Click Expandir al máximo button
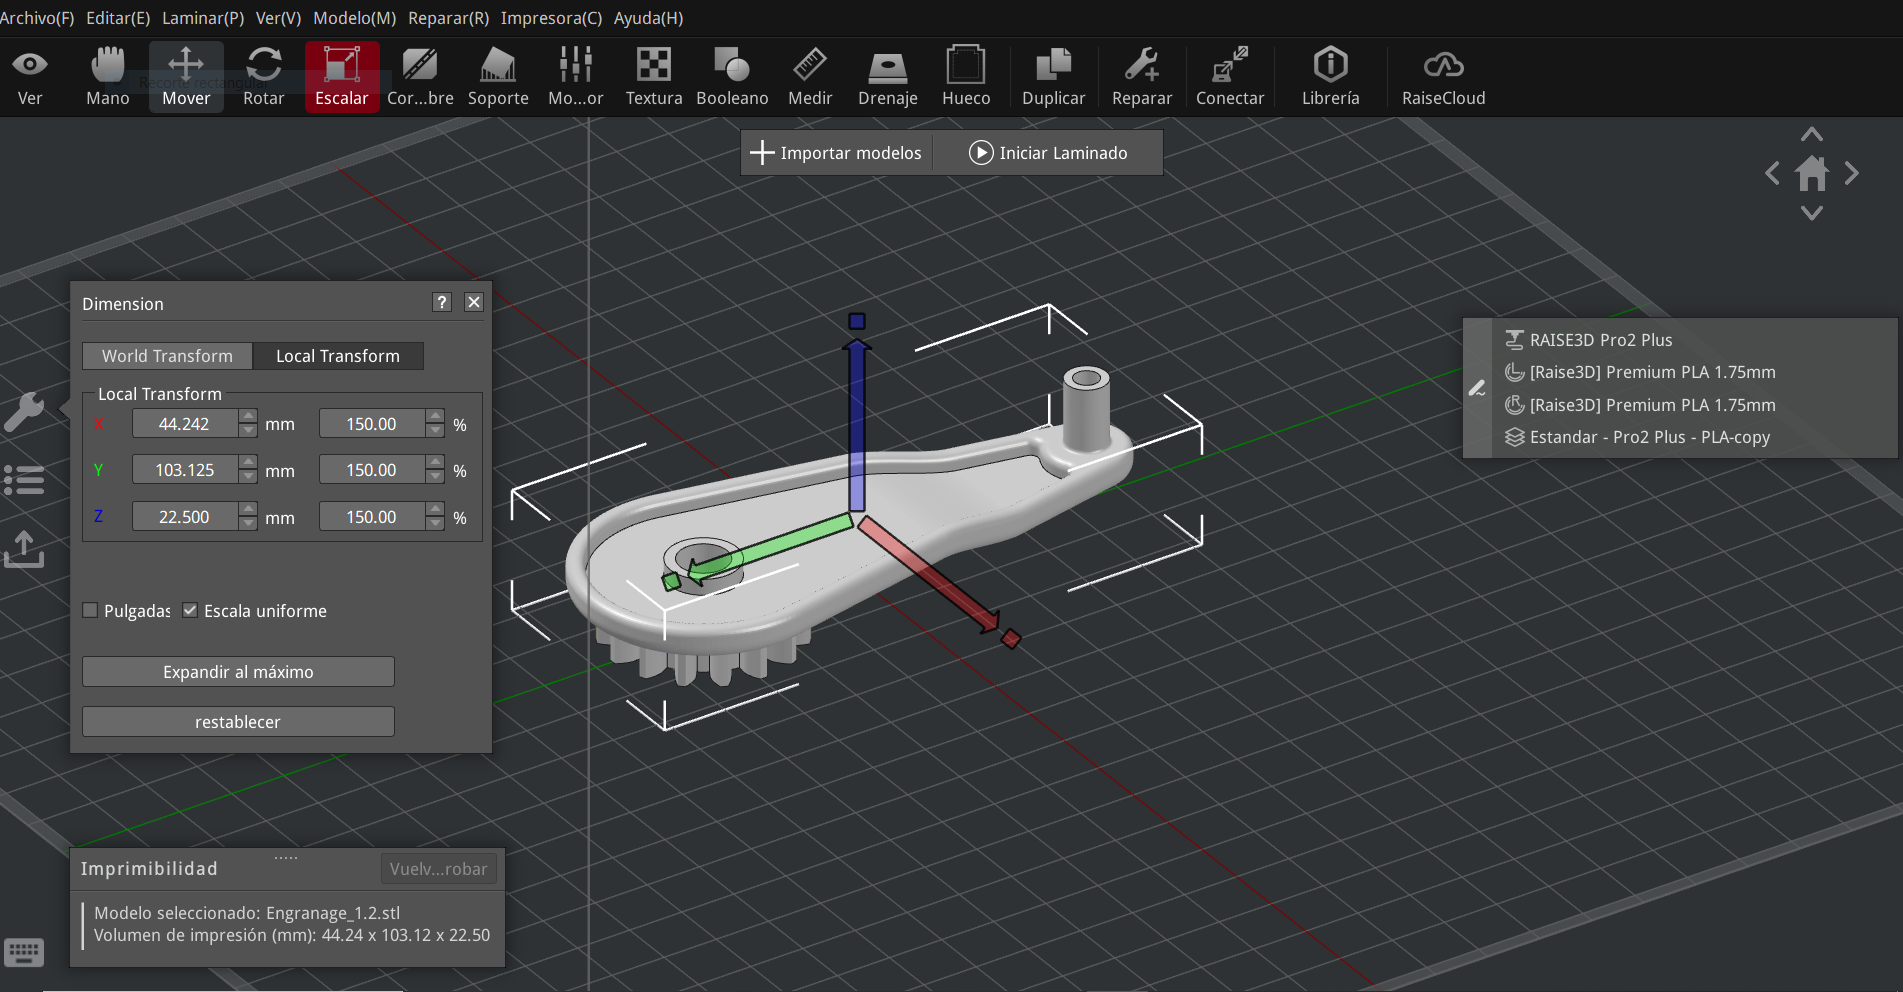Image resolution: width=1903 pixels, height=992 pixels. coord(238,672)
